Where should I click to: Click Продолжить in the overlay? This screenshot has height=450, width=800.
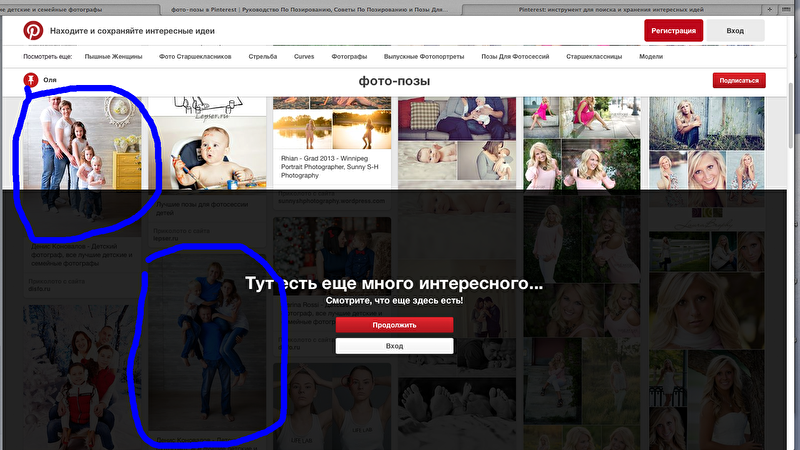coord(394,325)
